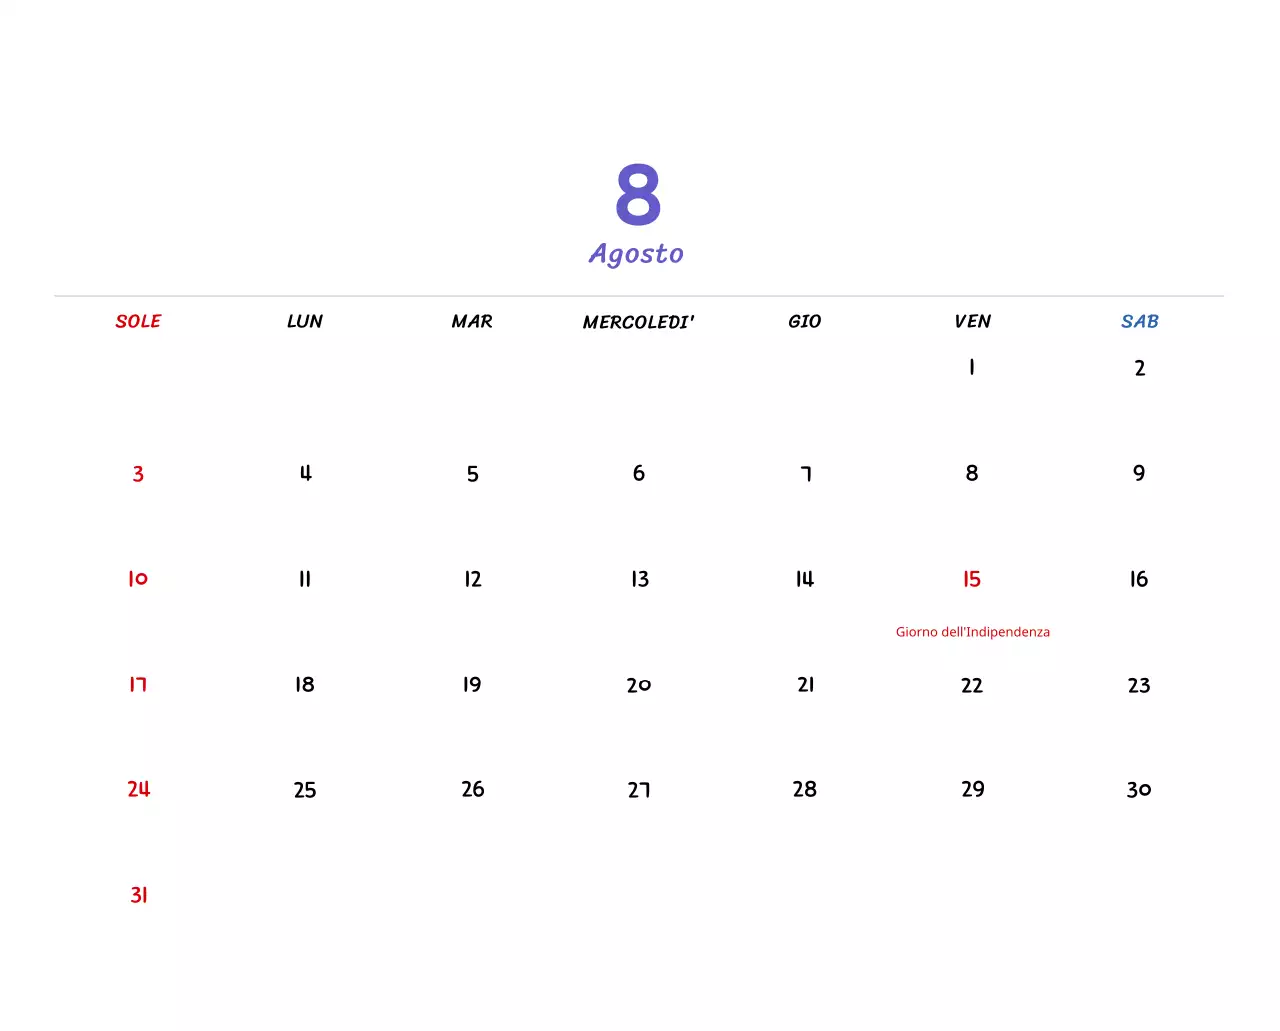The width and height of the screenshot is (1280, 1031).
Task: Select the MAR weekday header
Action: pos(472,321)
